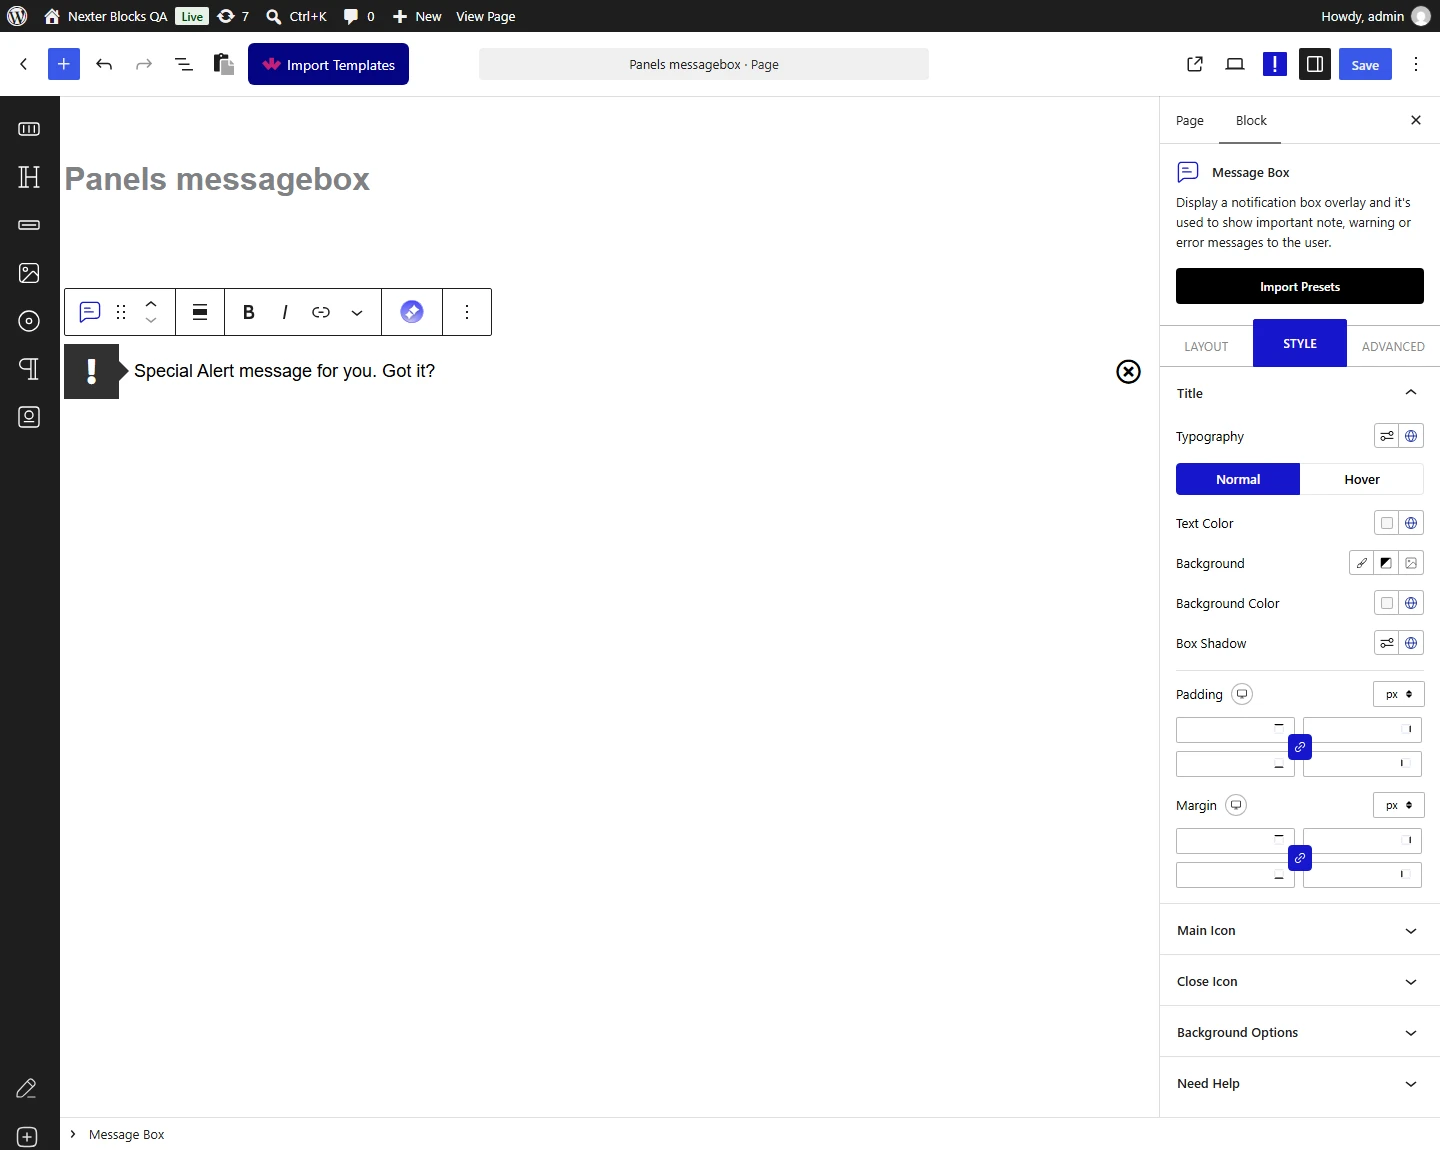Open the Padding px unit dropdown
The height and width of the screenshot is (1150, 1440).
(1399, 694)
